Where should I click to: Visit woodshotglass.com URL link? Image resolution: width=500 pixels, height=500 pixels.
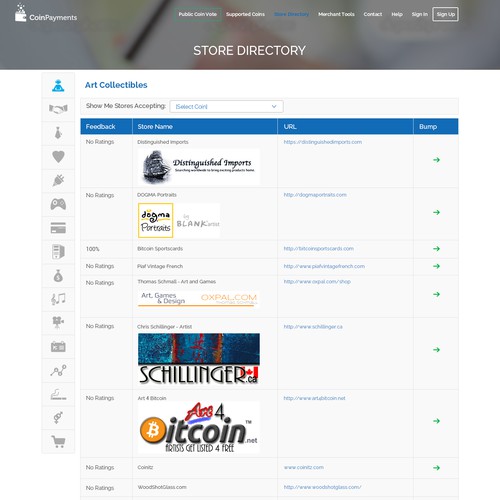322,487
